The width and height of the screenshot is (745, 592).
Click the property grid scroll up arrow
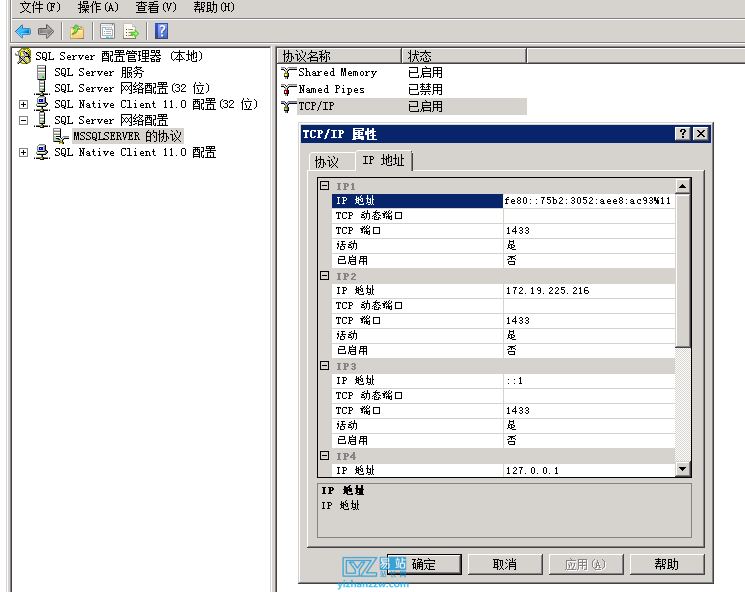683,186
